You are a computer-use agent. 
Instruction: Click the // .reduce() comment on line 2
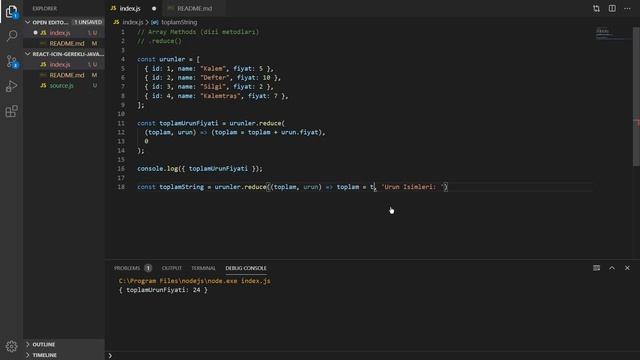tap(159, 41)
